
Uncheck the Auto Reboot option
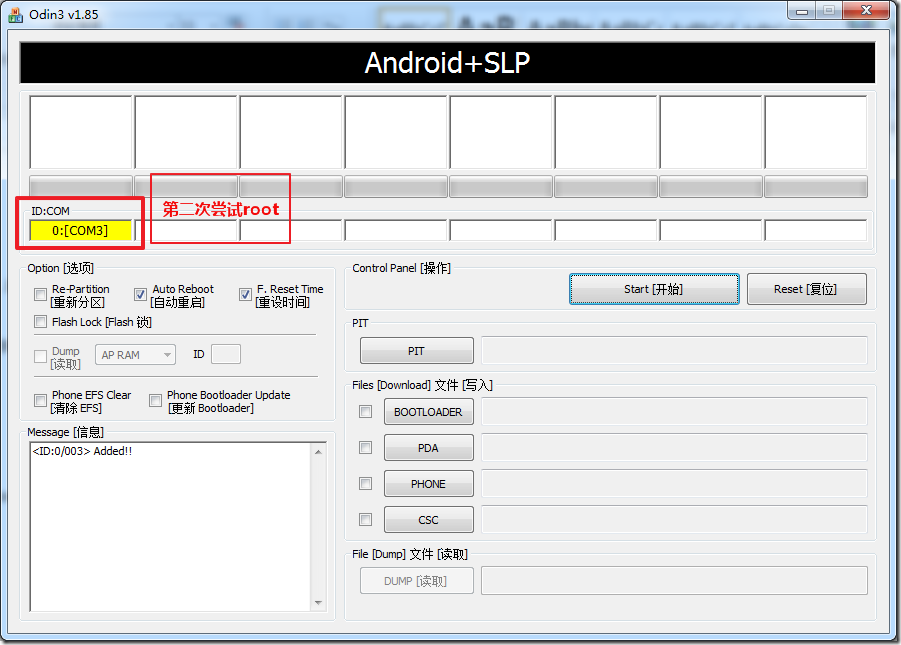140,295
